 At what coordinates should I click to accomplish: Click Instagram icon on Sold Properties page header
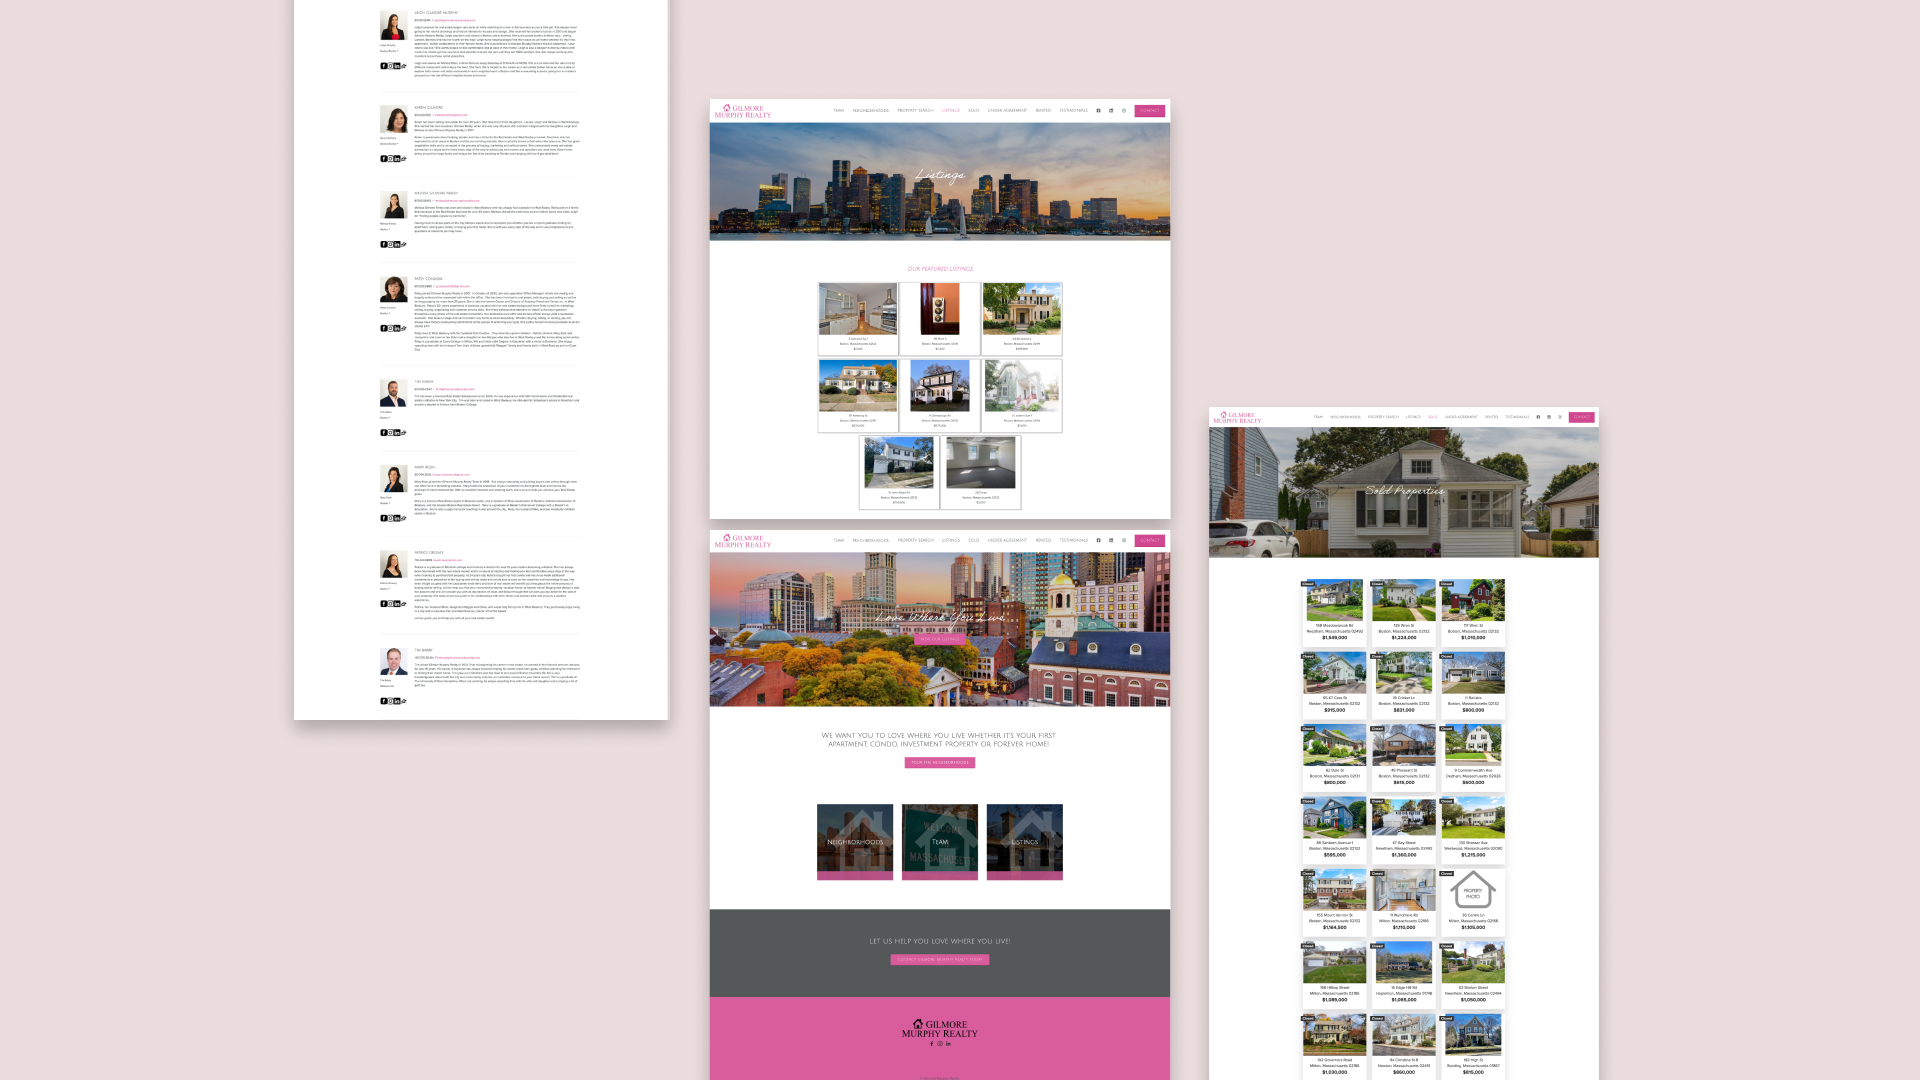tap(1560, 417)
